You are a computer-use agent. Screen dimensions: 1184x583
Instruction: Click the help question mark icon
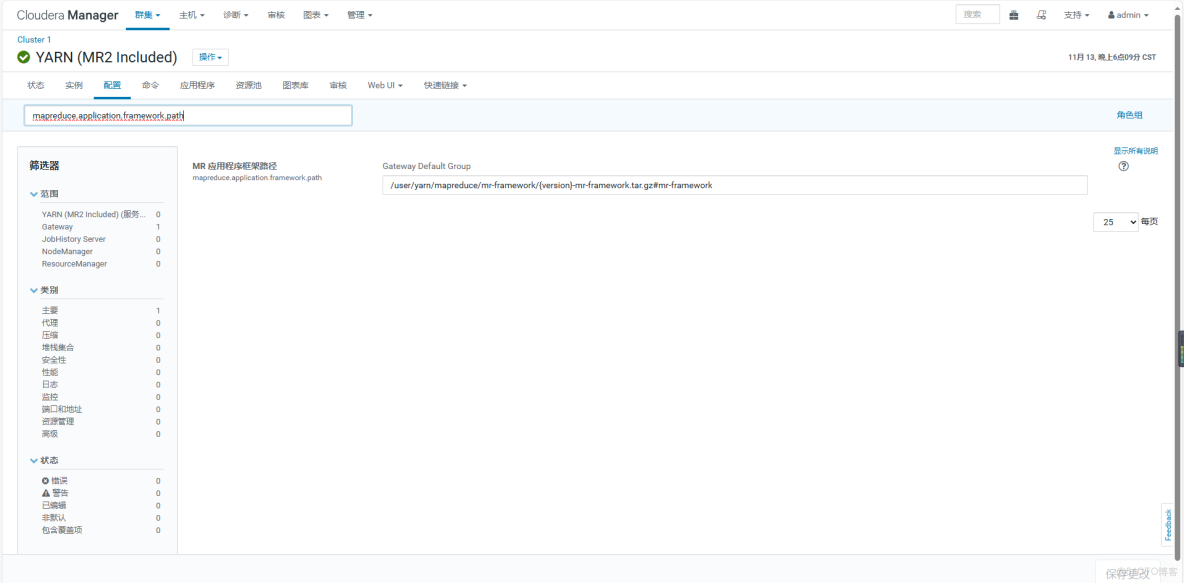tap(1123, 166)
